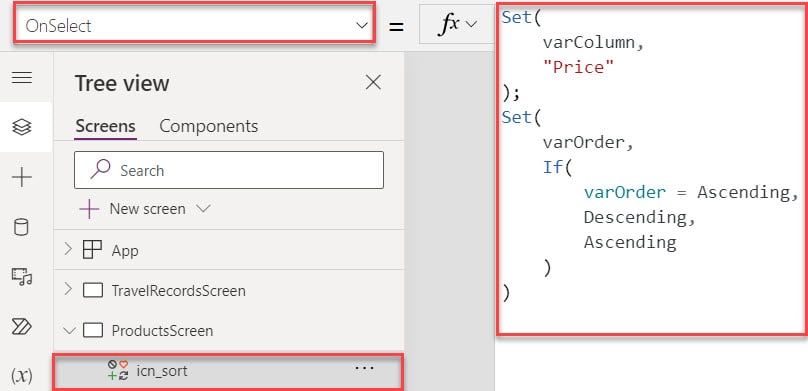This screenshot has height=391, width=808.
Task: Open the Data cylinder icon
Action: [21, 227]
